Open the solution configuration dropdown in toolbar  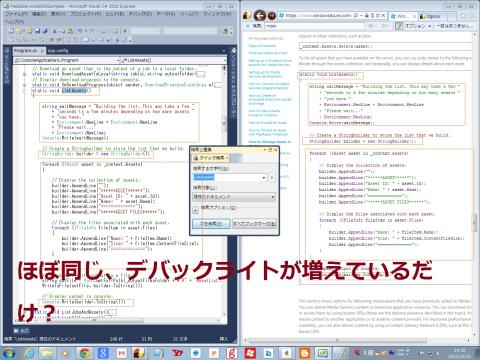[145, 31]
